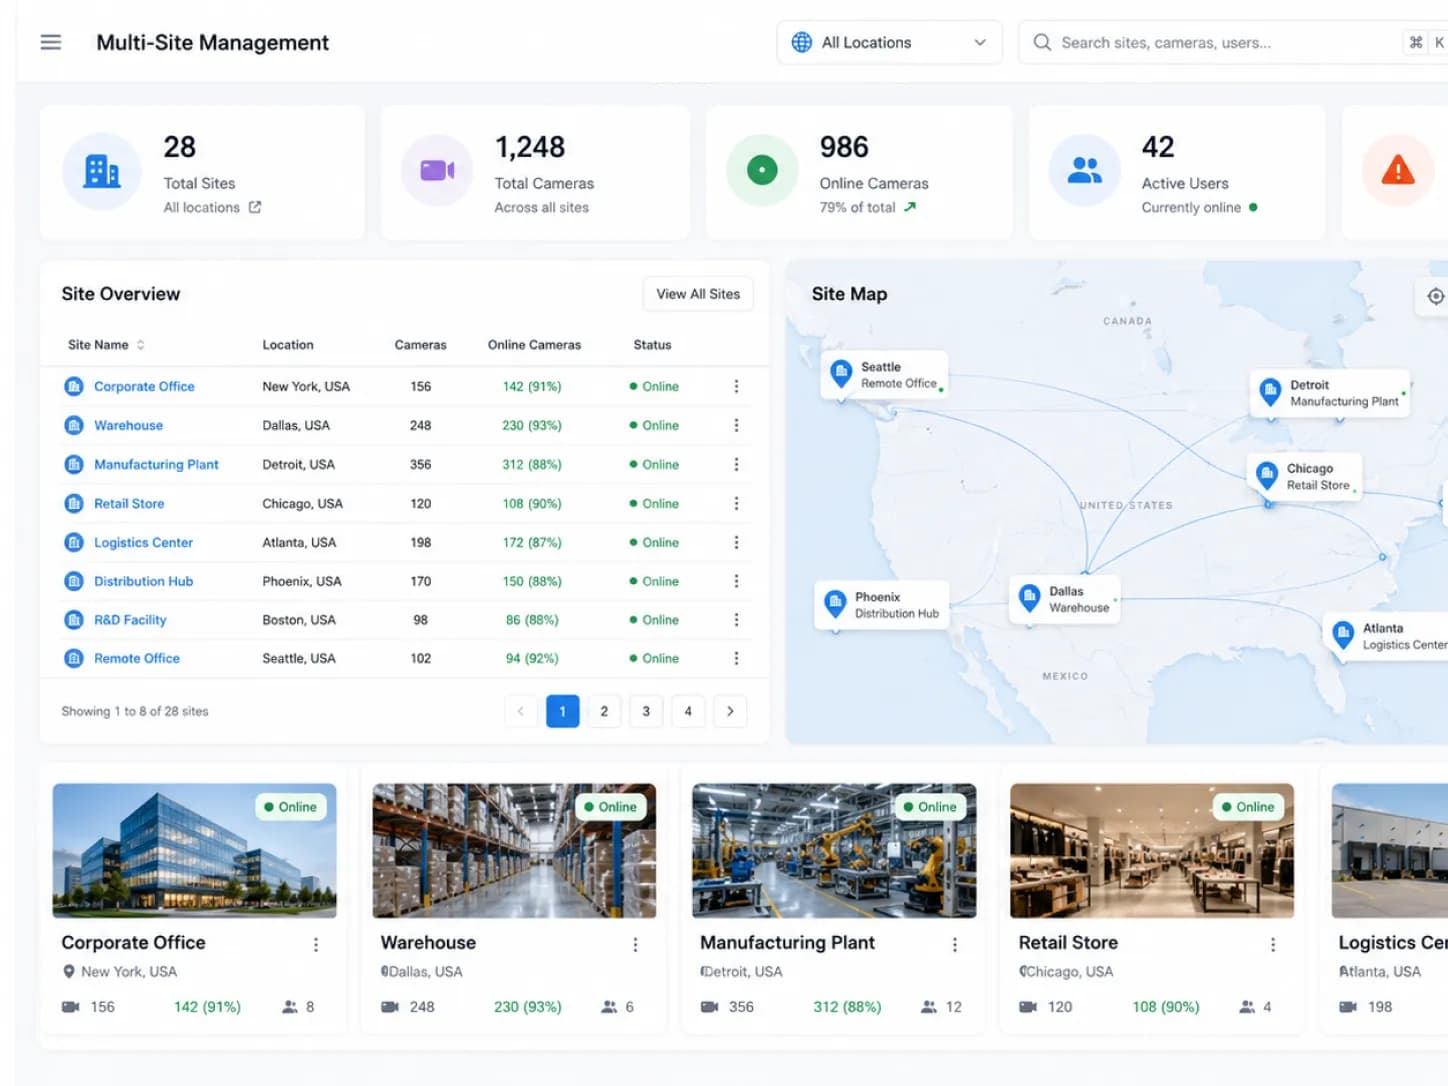Viewport: 1448px width, 1086px height.
Task: Click '142 (91%)' in Corporate Office row
Action: [532, 386]
